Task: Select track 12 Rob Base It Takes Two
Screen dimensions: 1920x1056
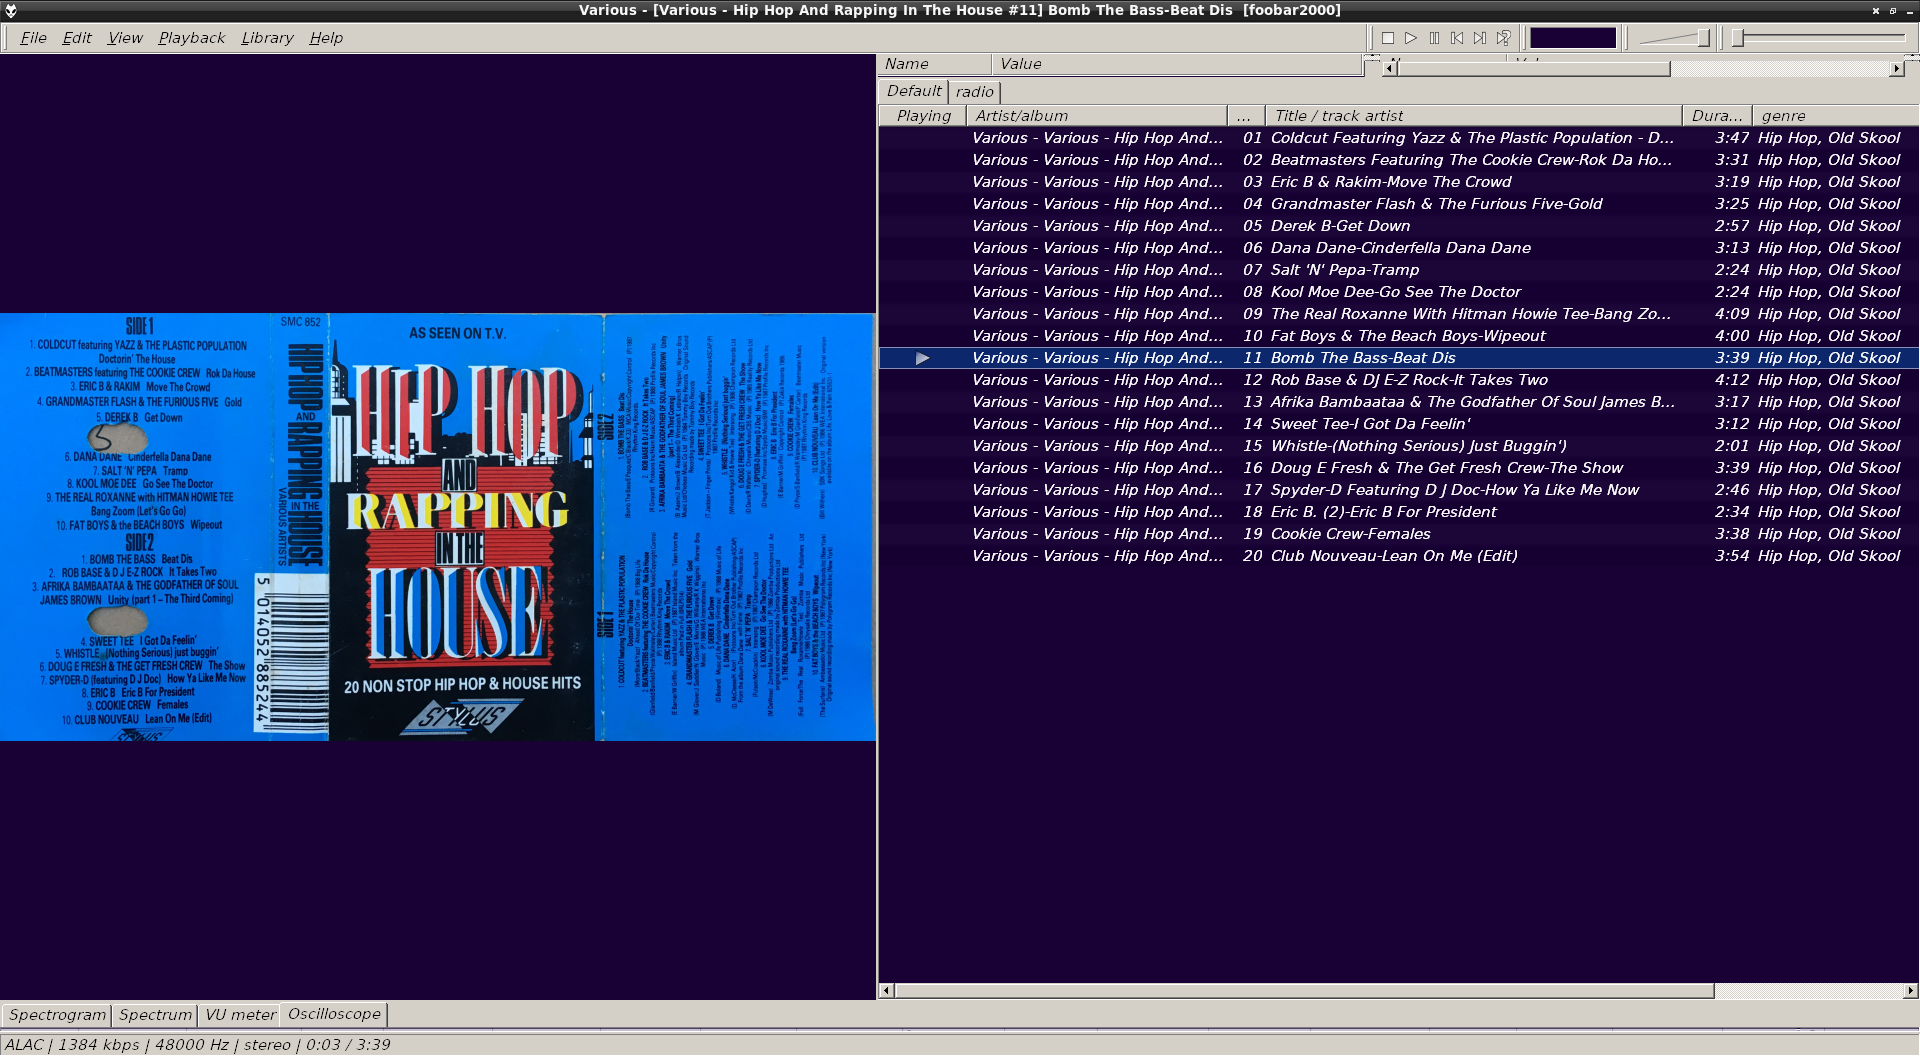Action: point(1399,380)
